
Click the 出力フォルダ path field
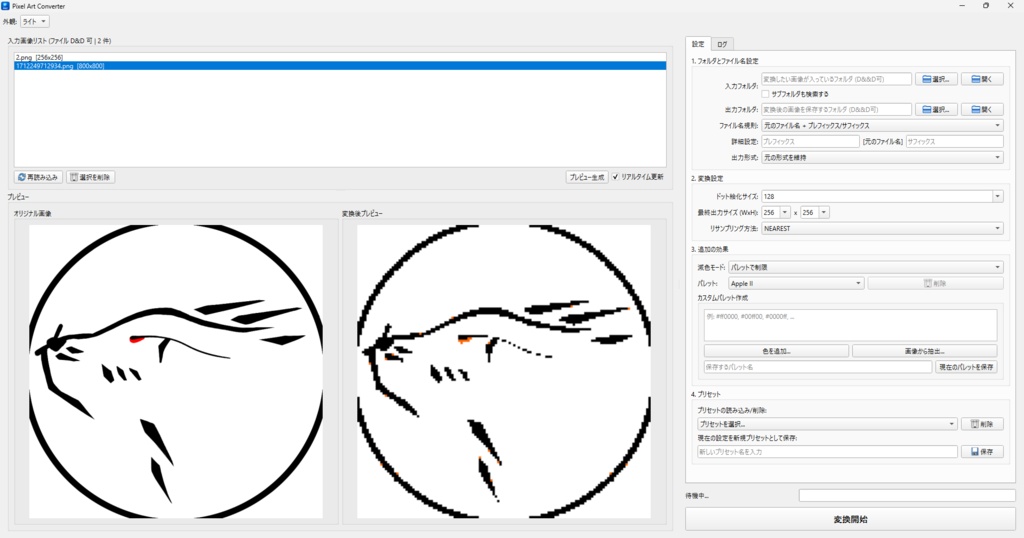click(x=837, y=110)
